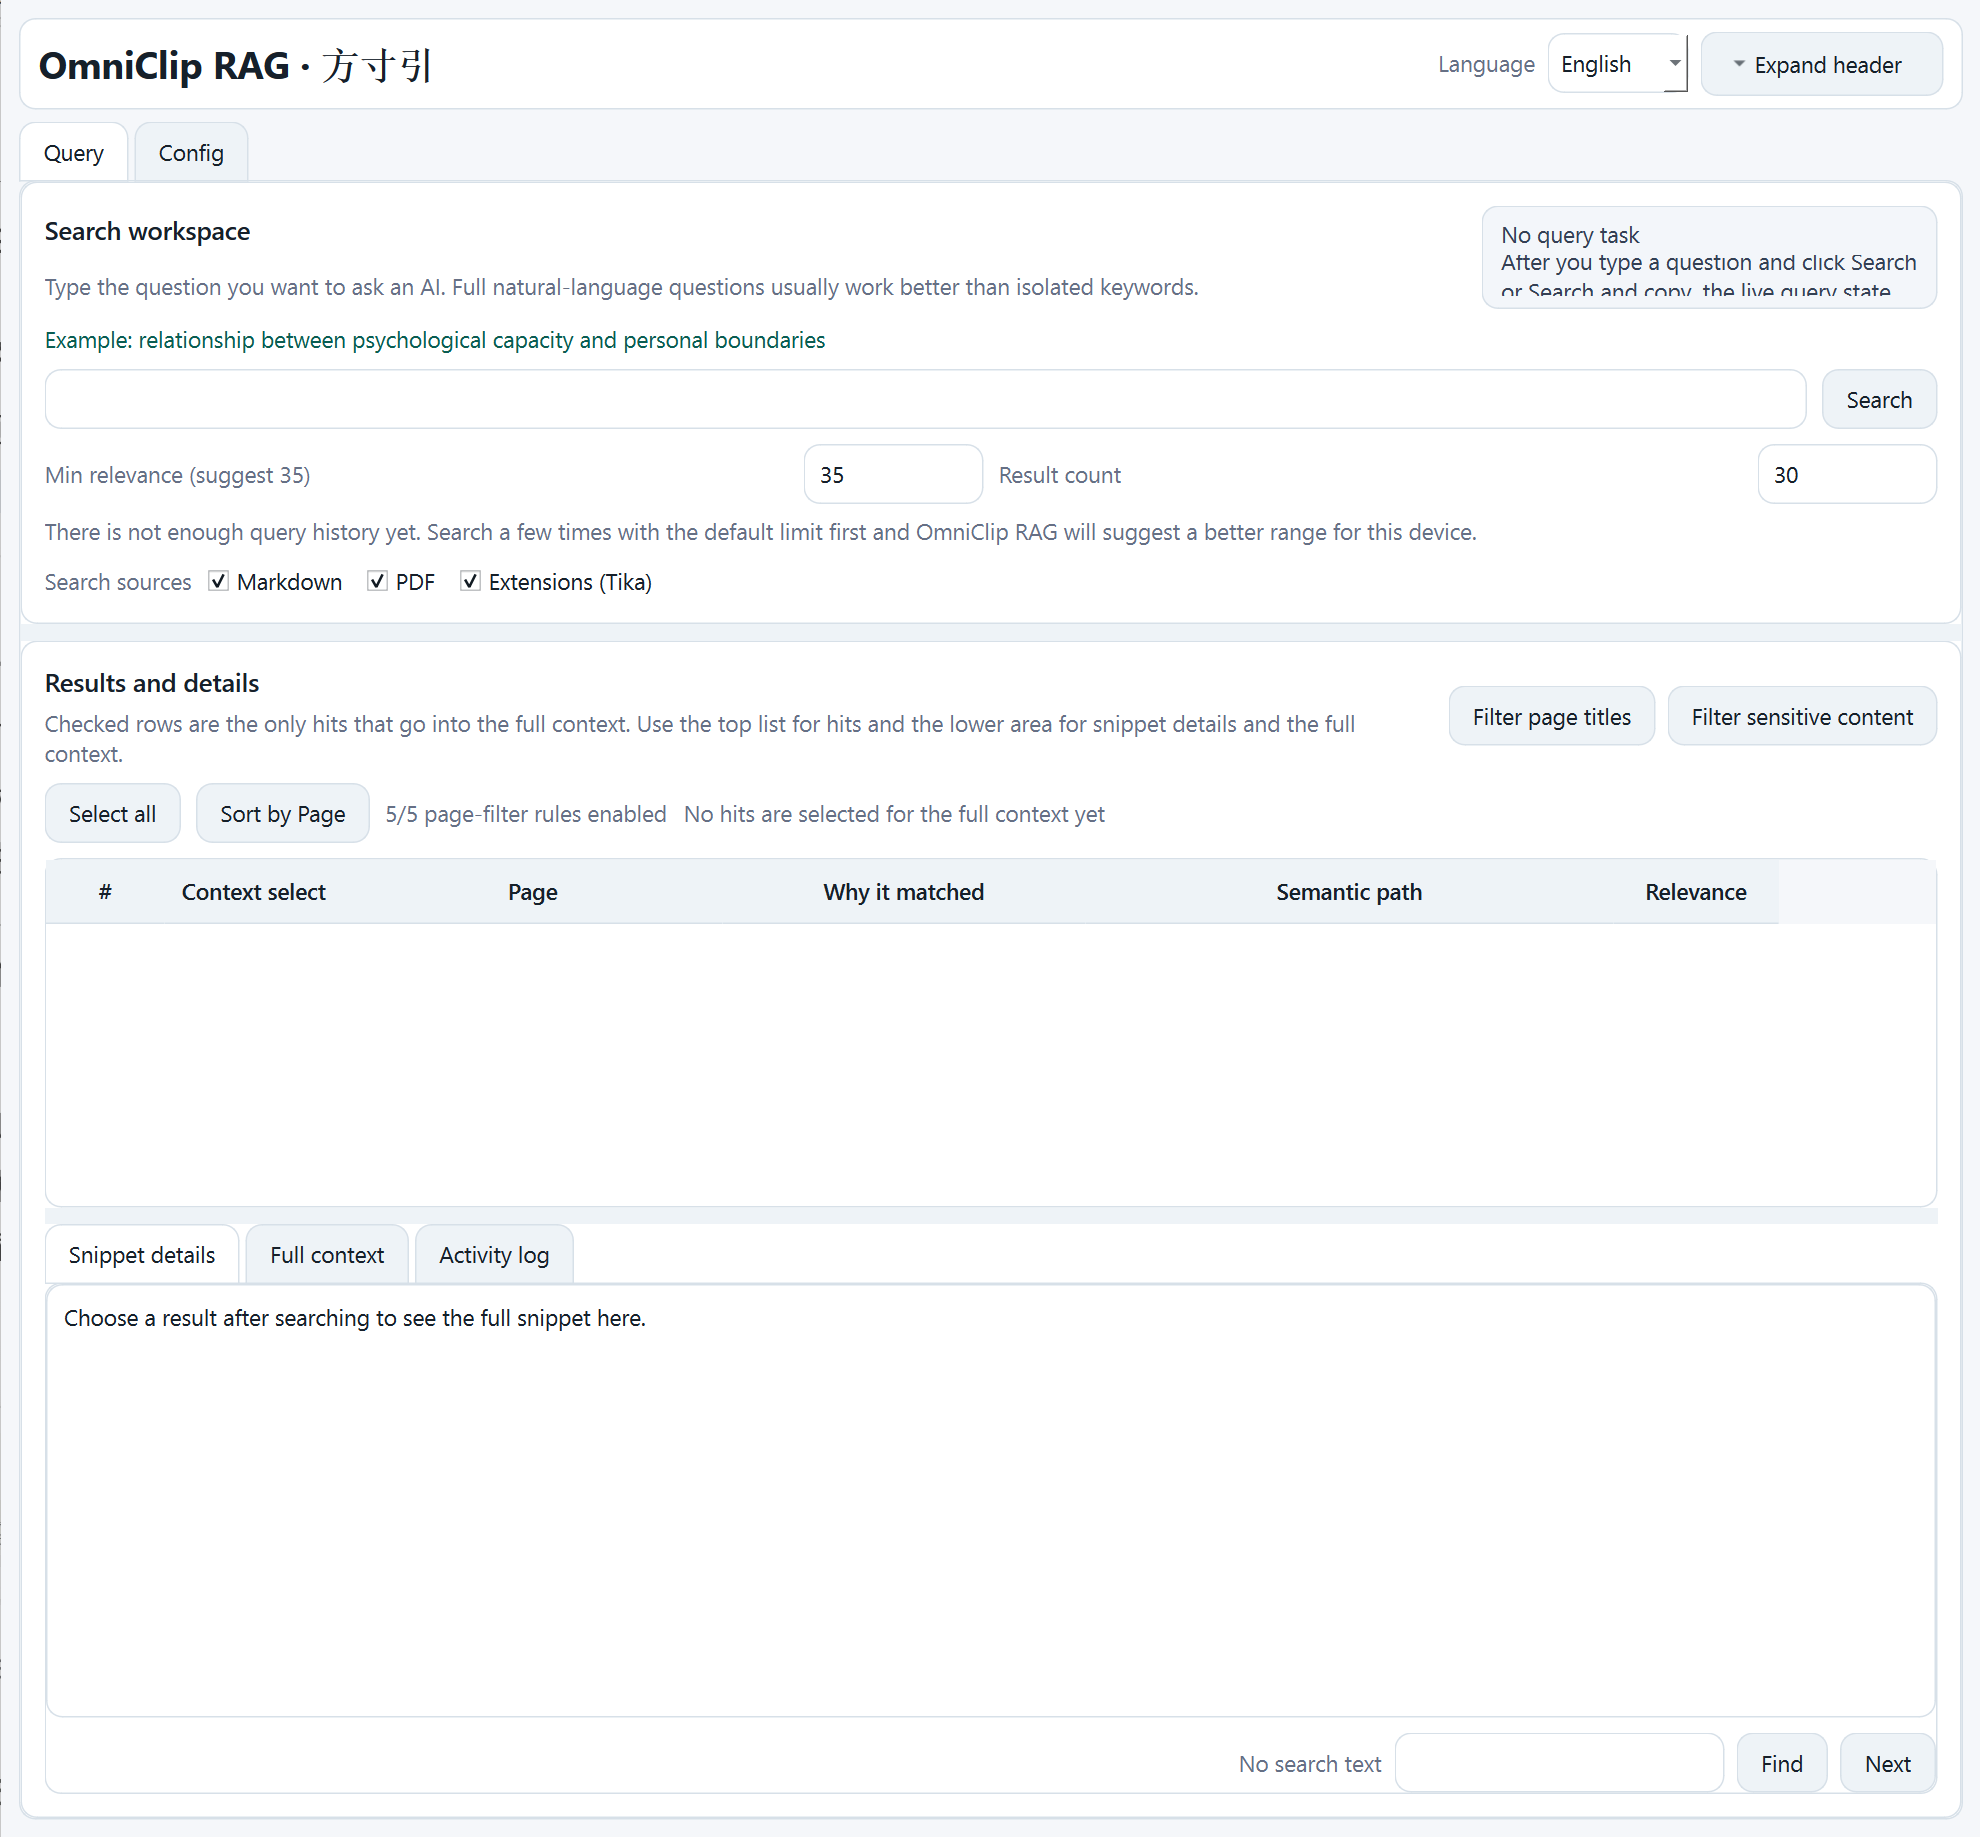The image size is (1980, 1837).
Task: Select the Query tab
Action: click(74, 153)
